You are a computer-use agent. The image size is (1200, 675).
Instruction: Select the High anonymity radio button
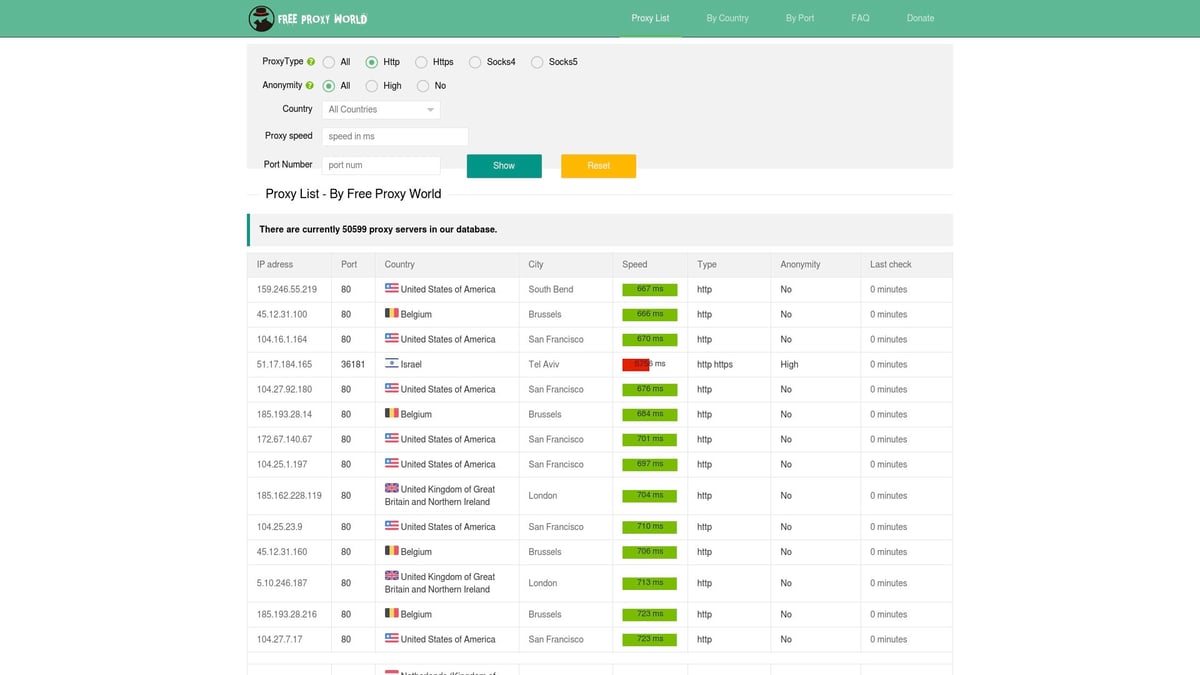[372, 86]
